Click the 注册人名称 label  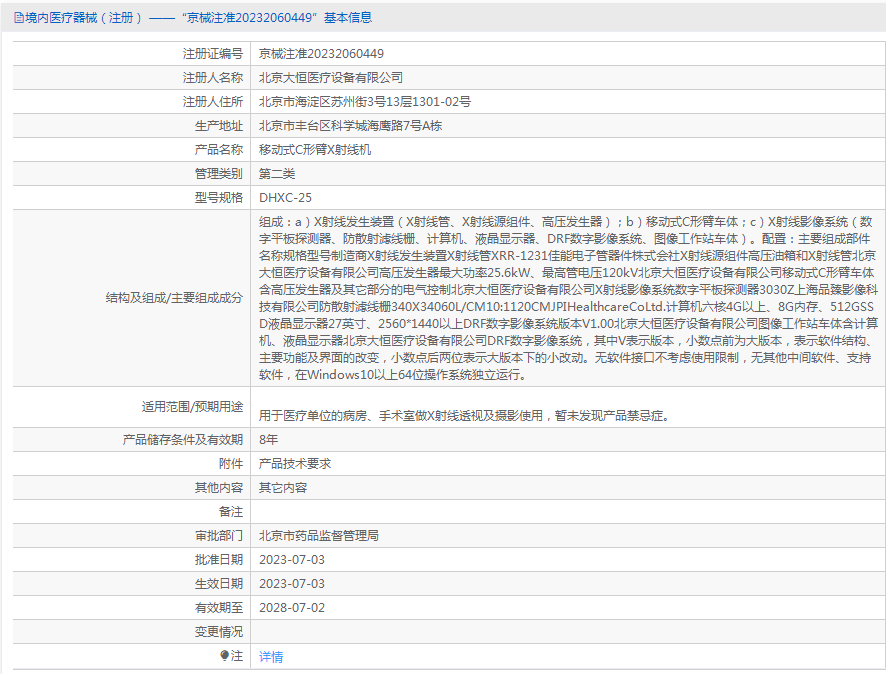(x=212, y=77)
